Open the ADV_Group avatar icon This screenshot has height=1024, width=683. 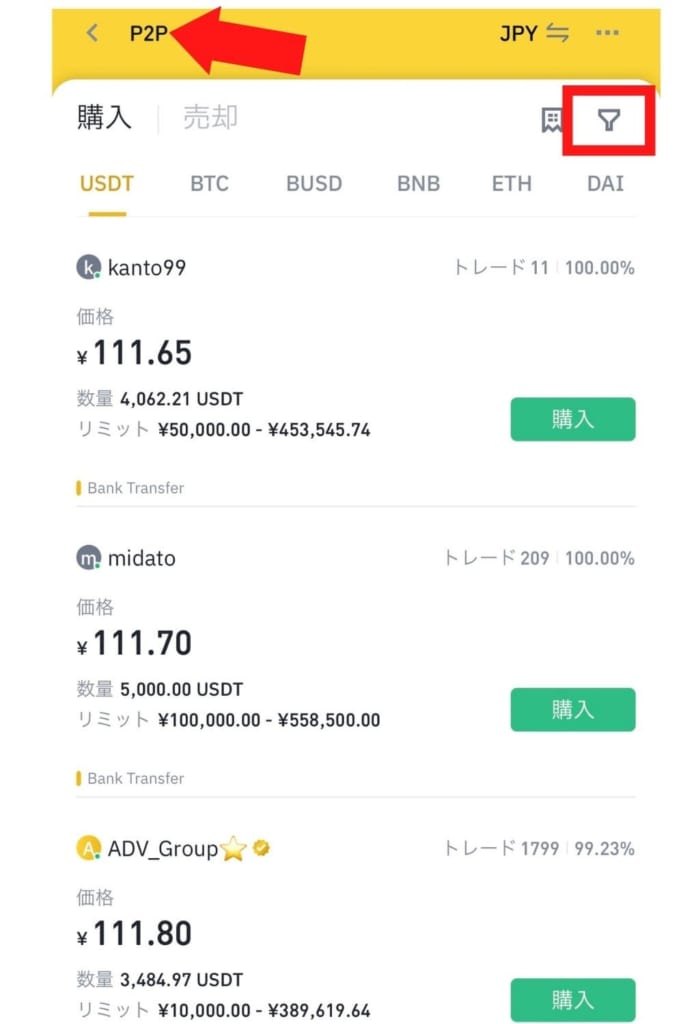click(x=88, y=848)
